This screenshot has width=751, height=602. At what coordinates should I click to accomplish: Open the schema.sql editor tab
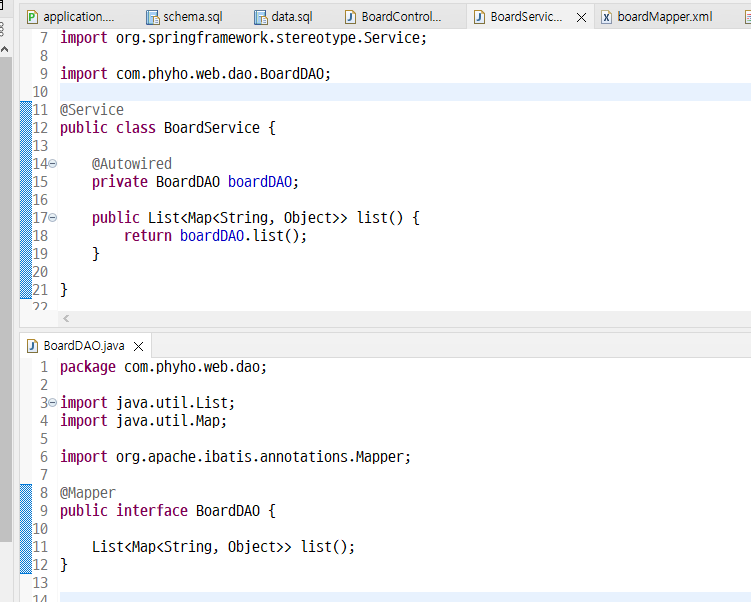pos(184,17)
